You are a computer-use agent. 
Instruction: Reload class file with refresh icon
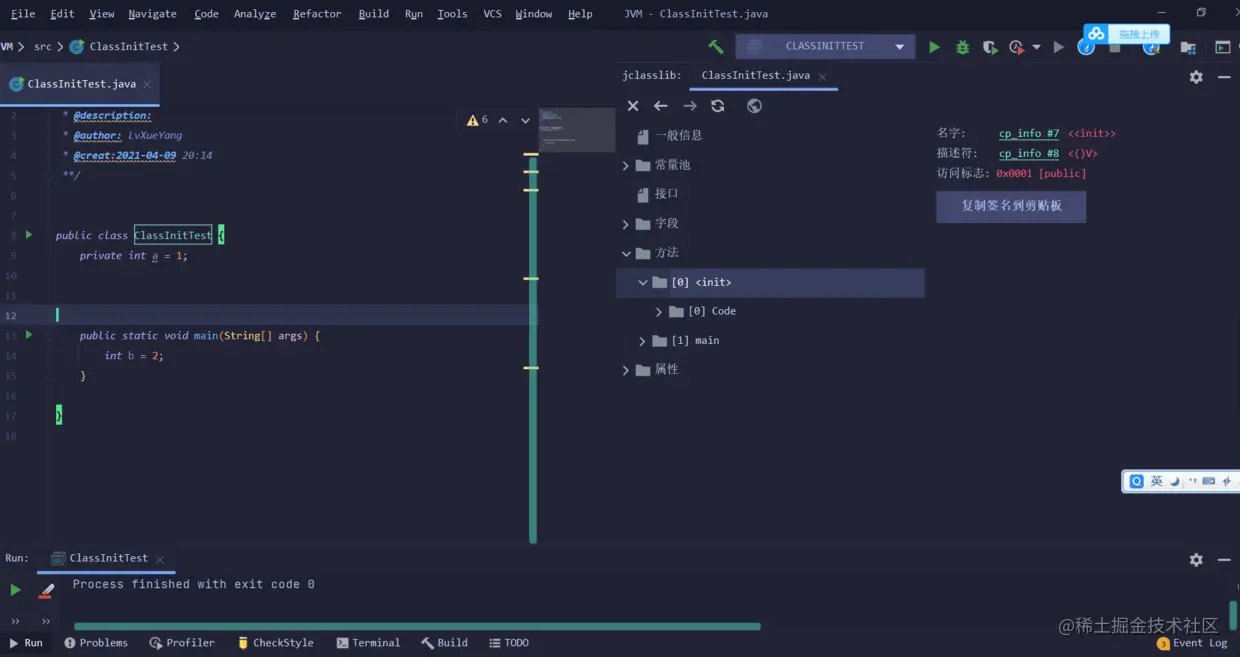[717, 106]
